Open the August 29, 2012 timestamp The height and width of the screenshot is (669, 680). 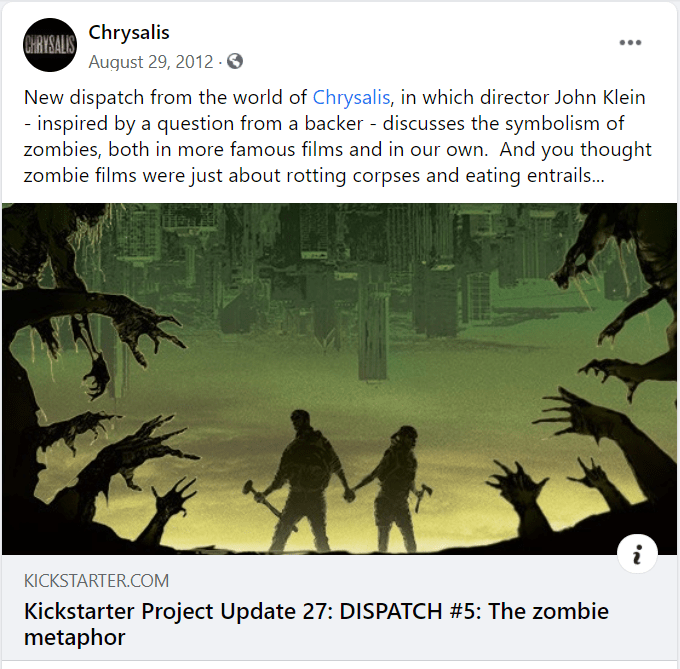151,62
